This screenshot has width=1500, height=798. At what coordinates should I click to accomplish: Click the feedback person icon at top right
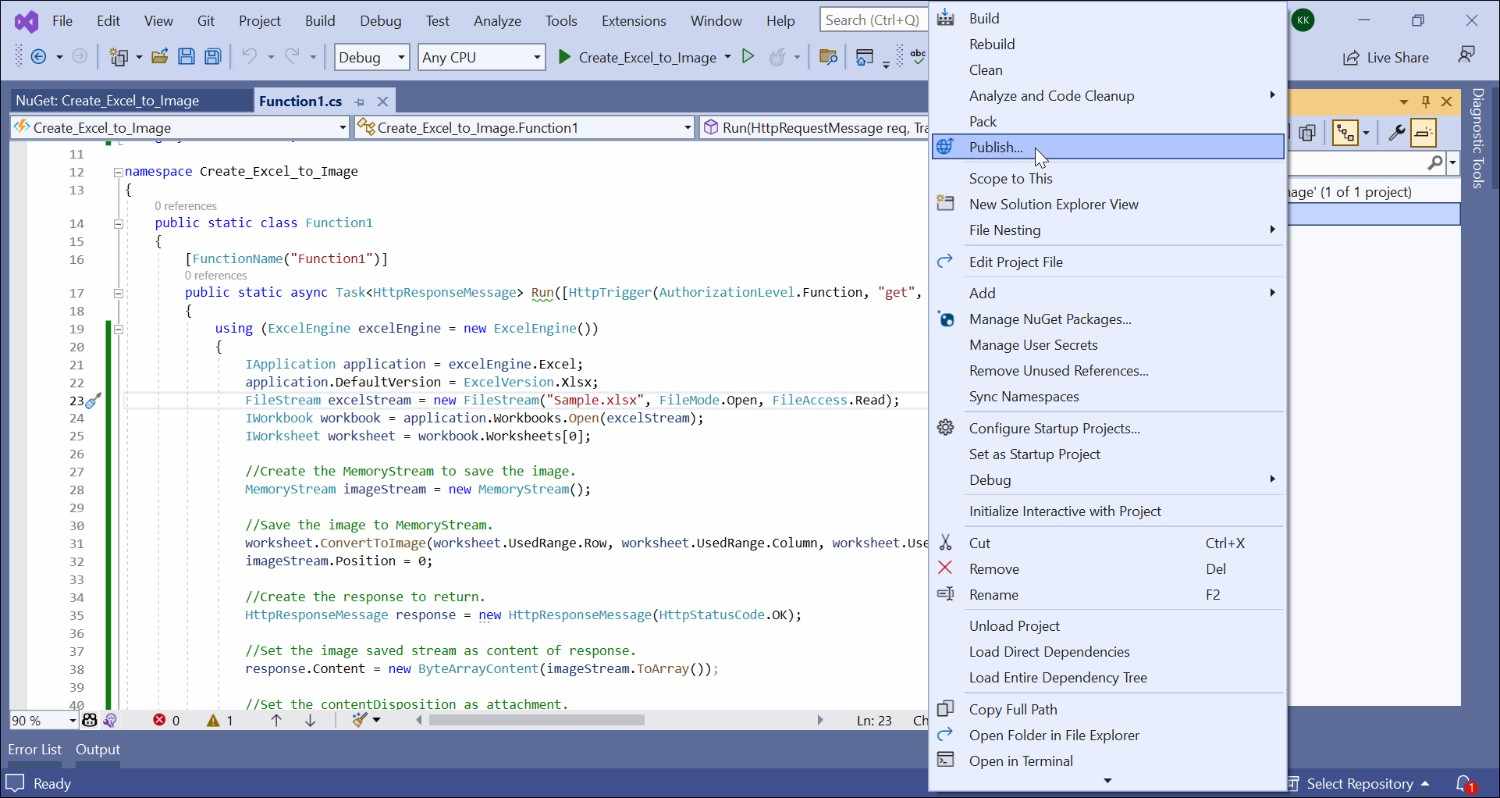click(x=1466, y=55)
